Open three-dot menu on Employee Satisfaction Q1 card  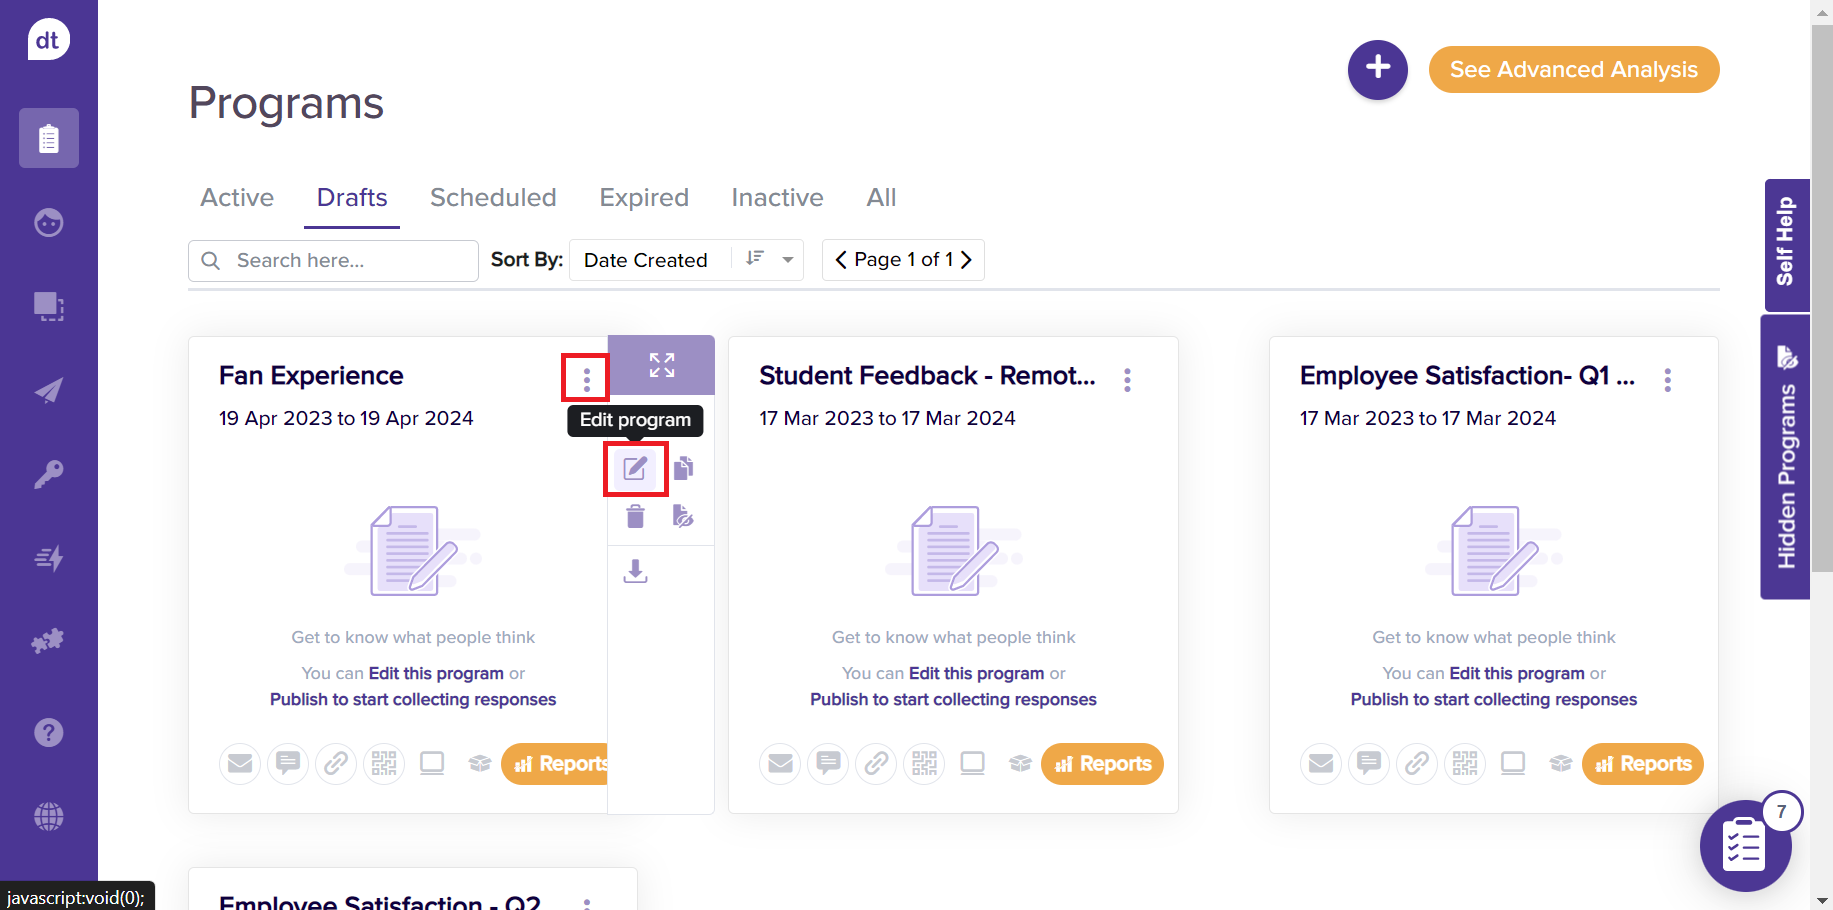(1667, 380)
